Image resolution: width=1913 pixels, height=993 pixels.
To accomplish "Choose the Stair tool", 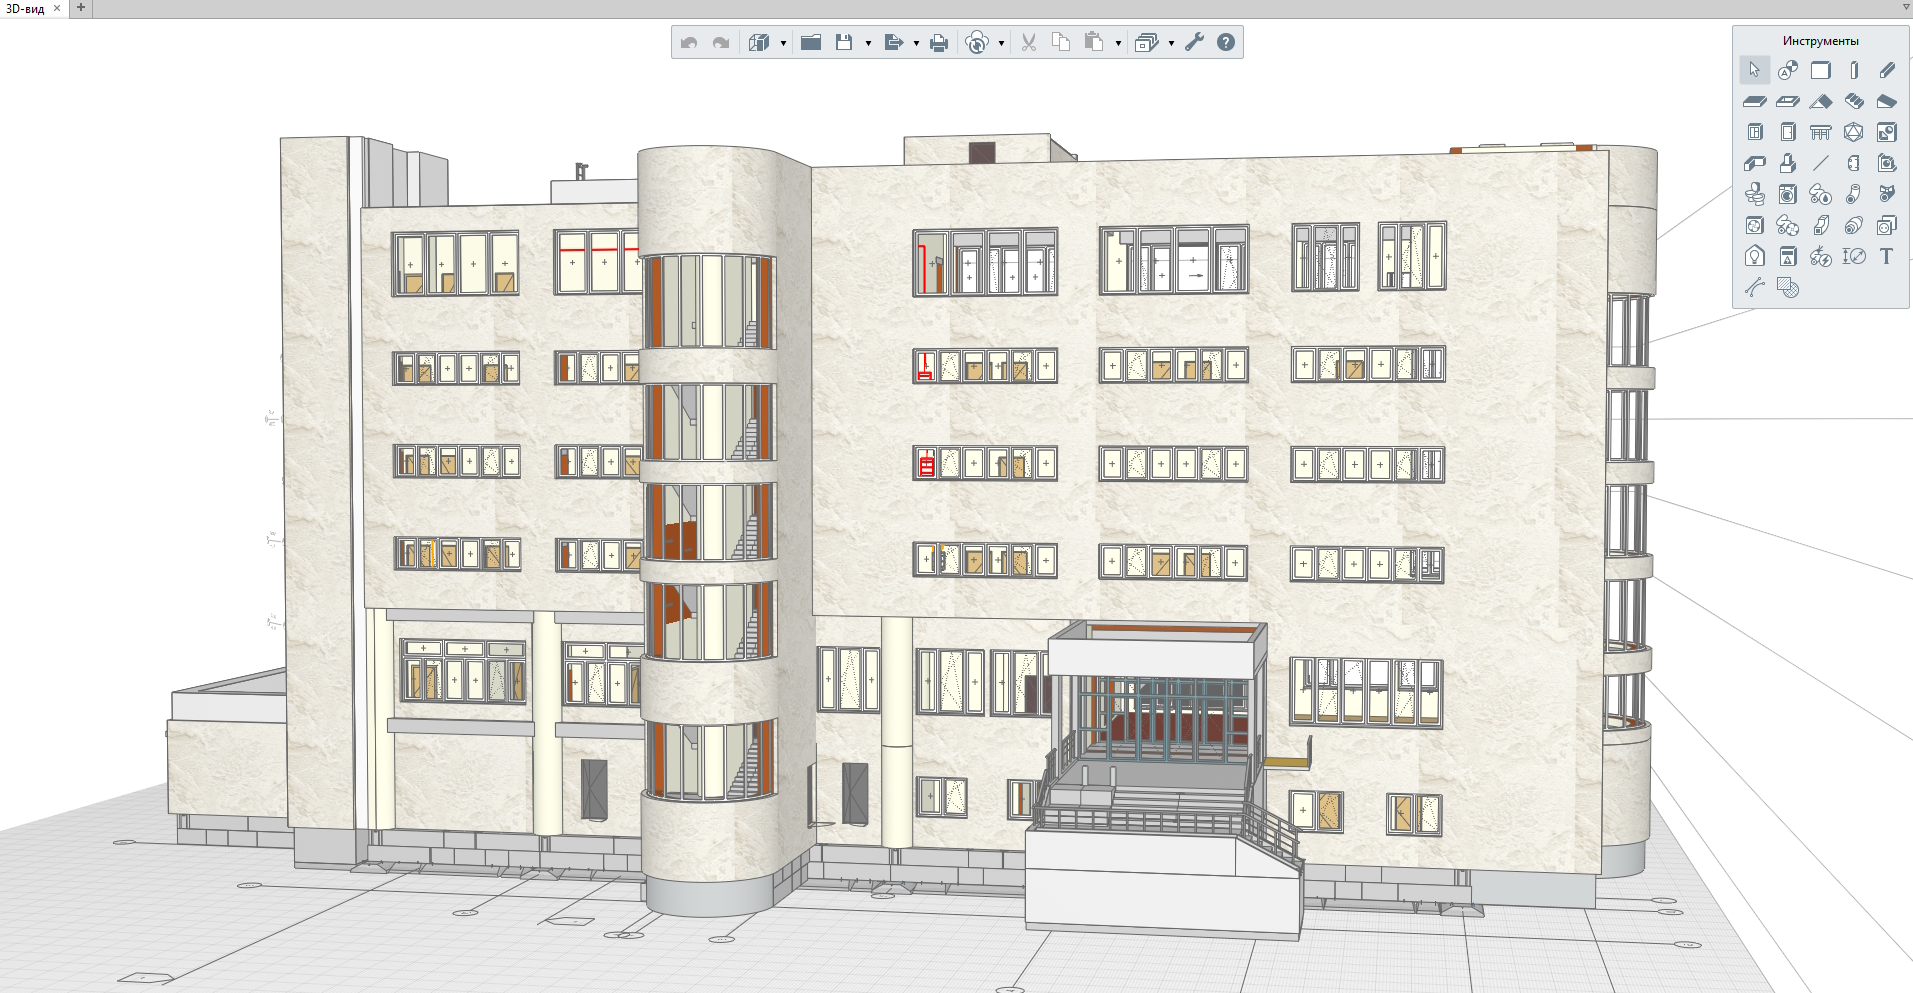I will [1854, 101].
